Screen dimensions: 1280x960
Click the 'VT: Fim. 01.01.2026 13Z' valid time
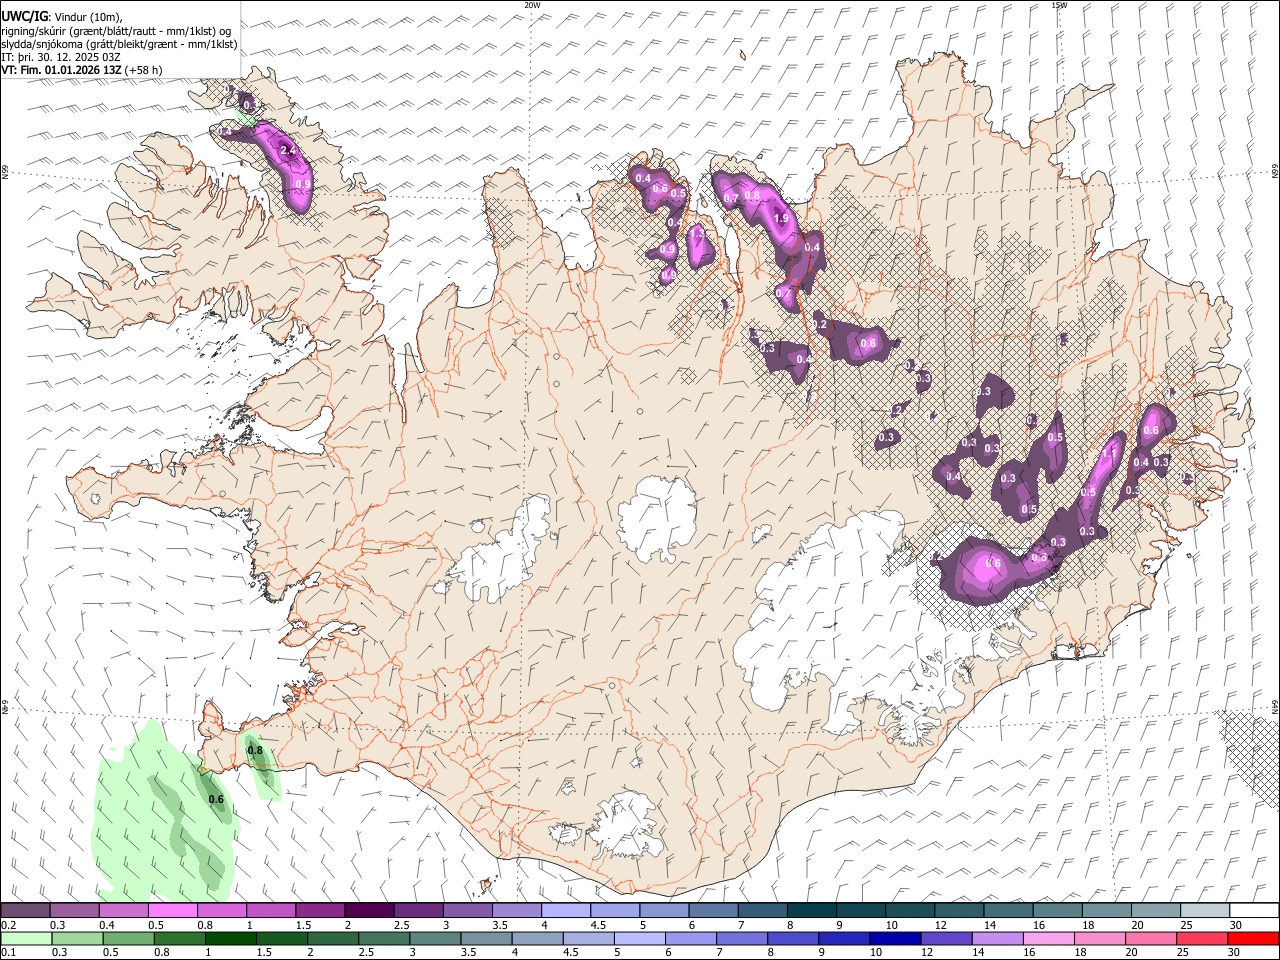62,70
